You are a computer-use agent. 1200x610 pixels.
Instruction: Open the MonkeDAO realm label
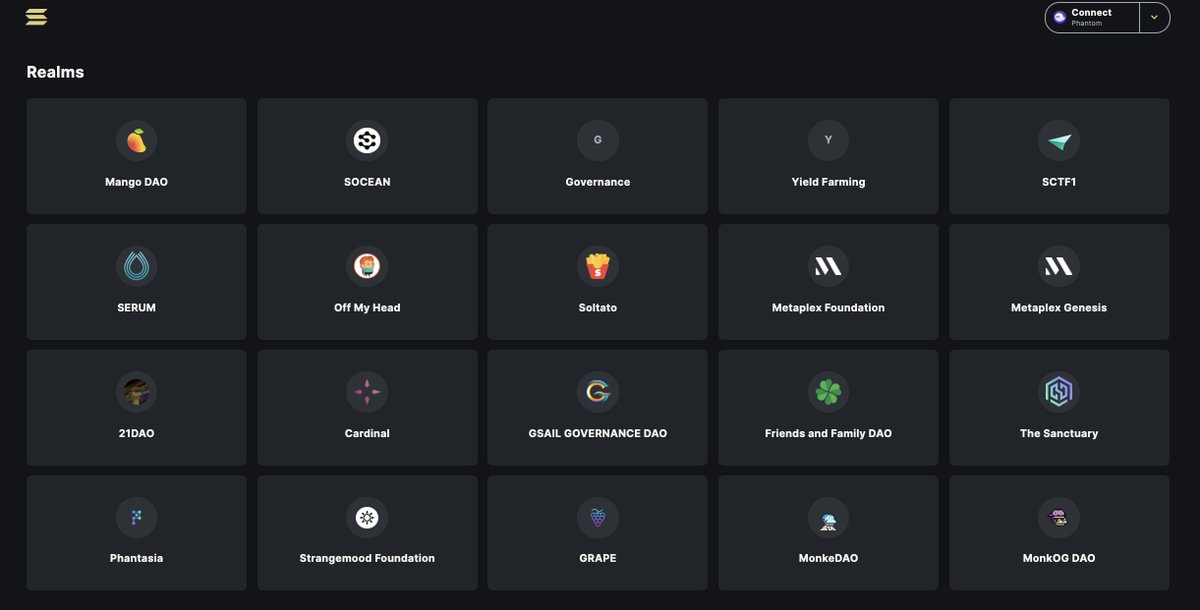click(828, 558)
